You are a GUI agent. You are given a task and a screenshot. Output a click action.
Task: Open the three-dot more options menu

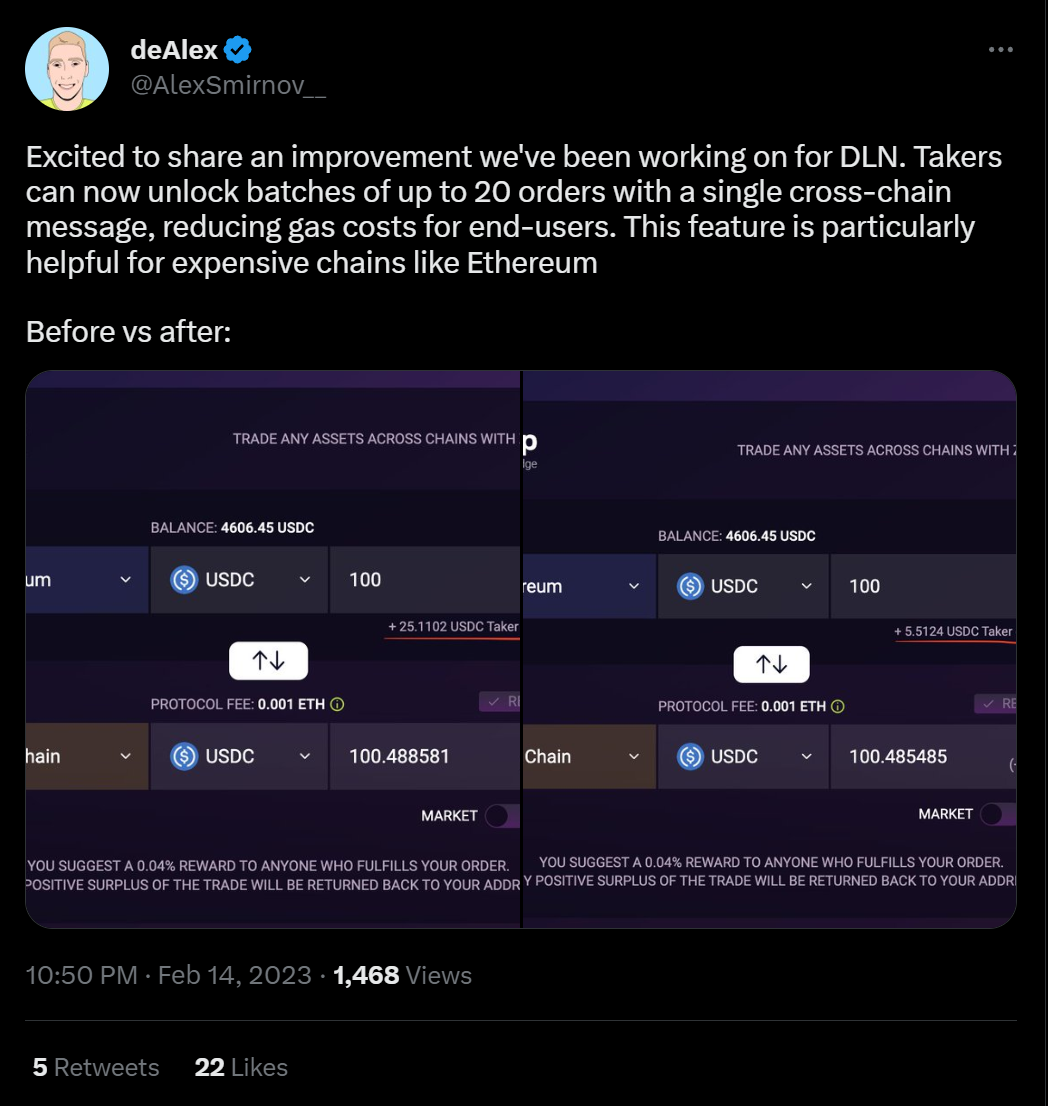(x=1000, y=49)
